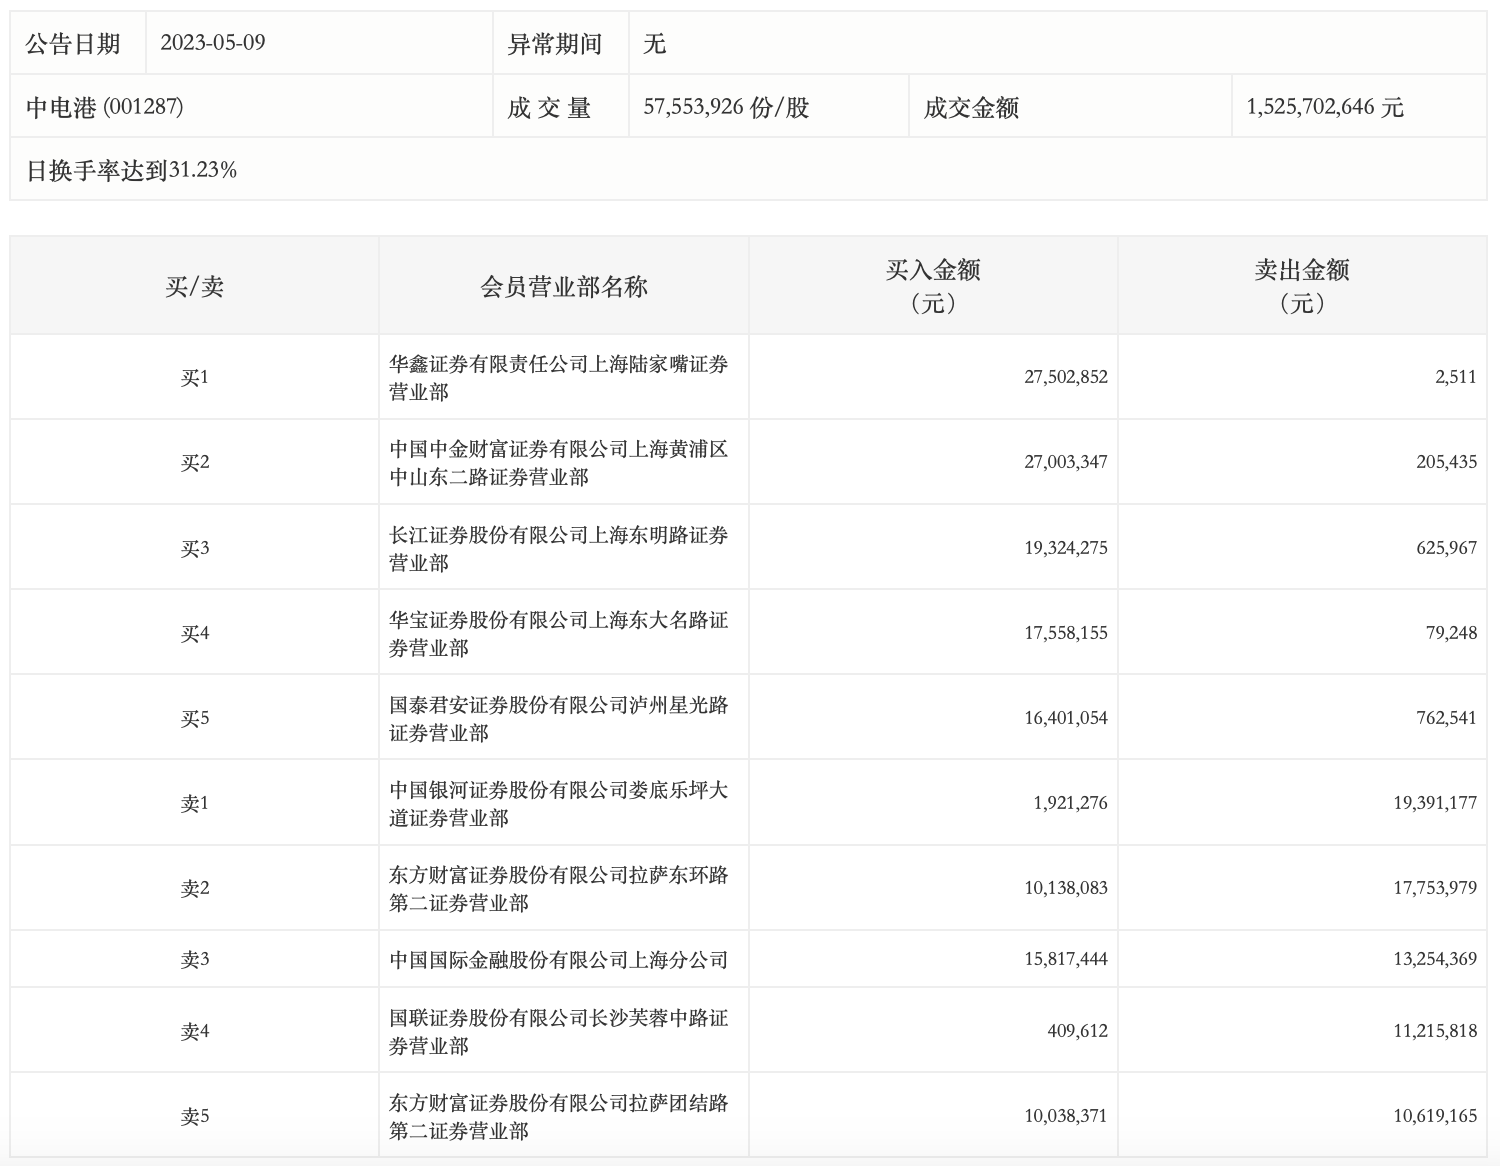Select row label 卖3

click(x=195, y=960)
